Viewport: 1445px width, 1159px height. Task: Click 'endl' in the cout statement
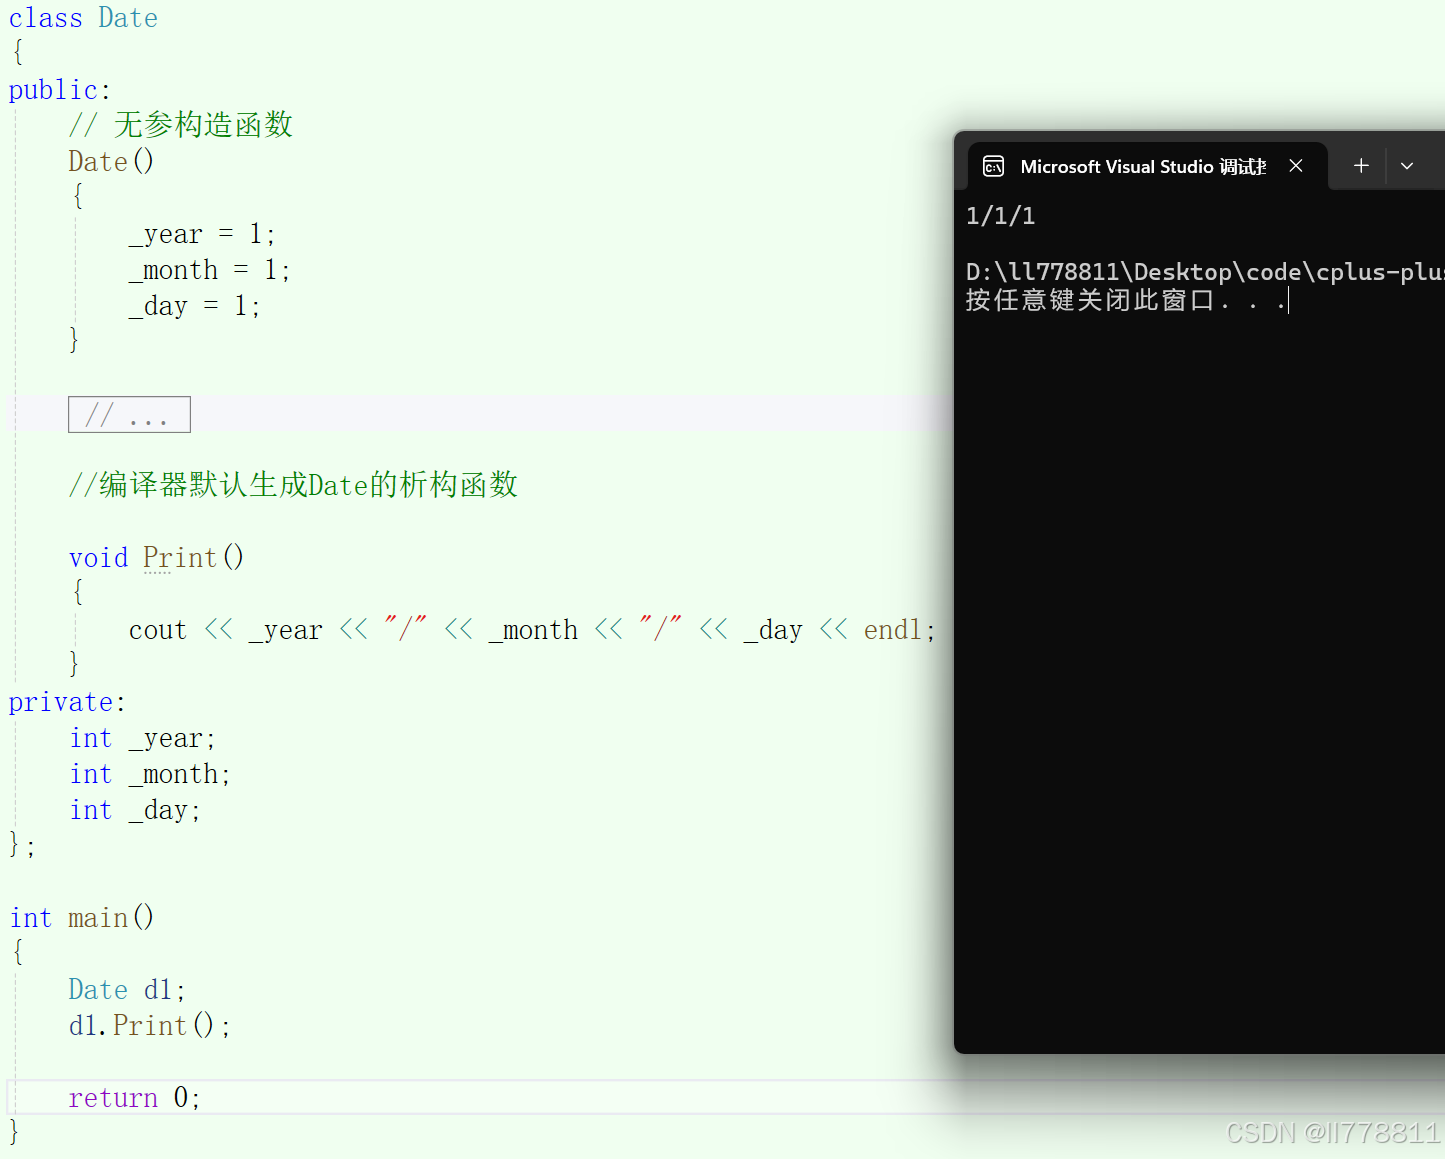893,630
